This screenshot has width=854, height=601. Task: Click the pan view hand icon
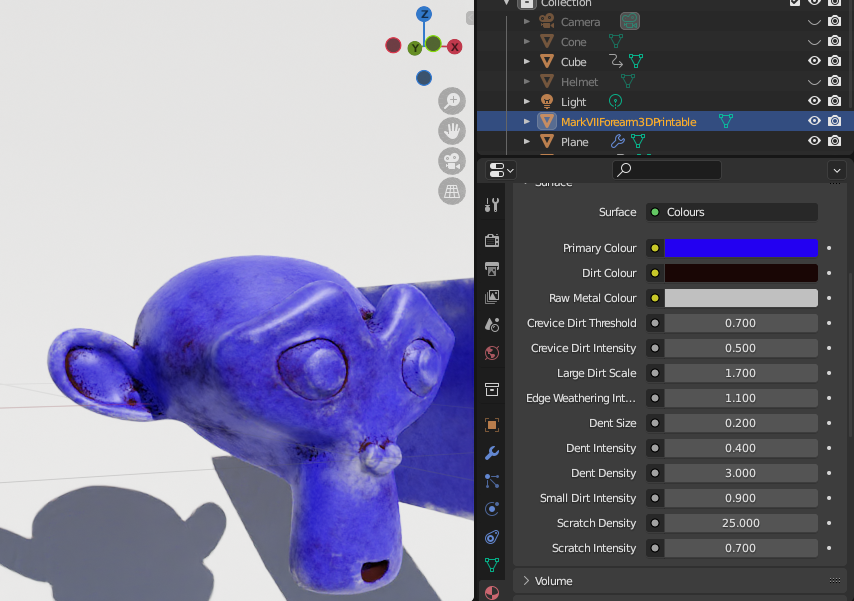click(452, 131)
